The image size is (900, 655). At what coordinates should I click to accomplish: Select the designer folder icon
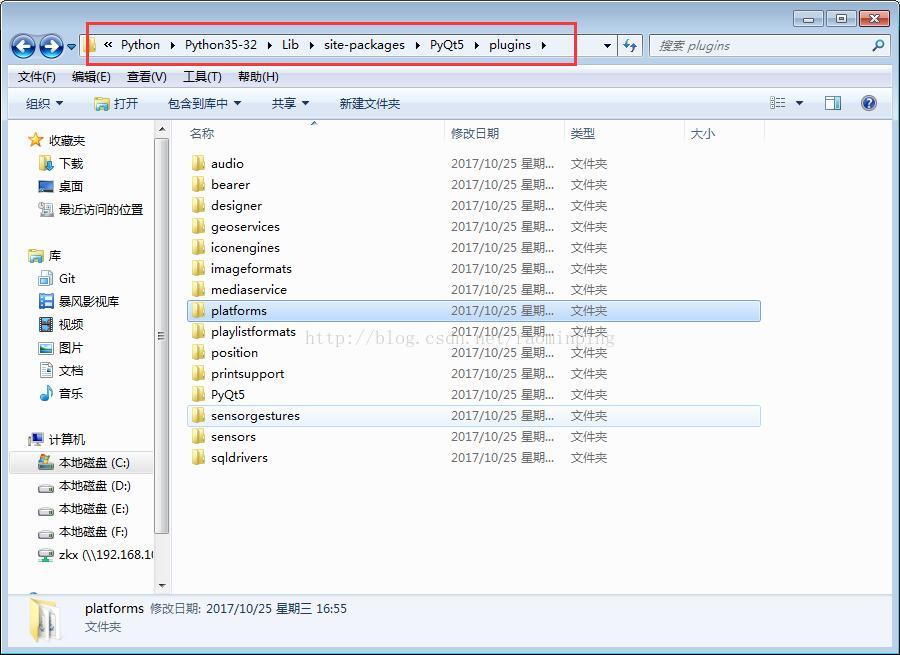coord(198,206)
